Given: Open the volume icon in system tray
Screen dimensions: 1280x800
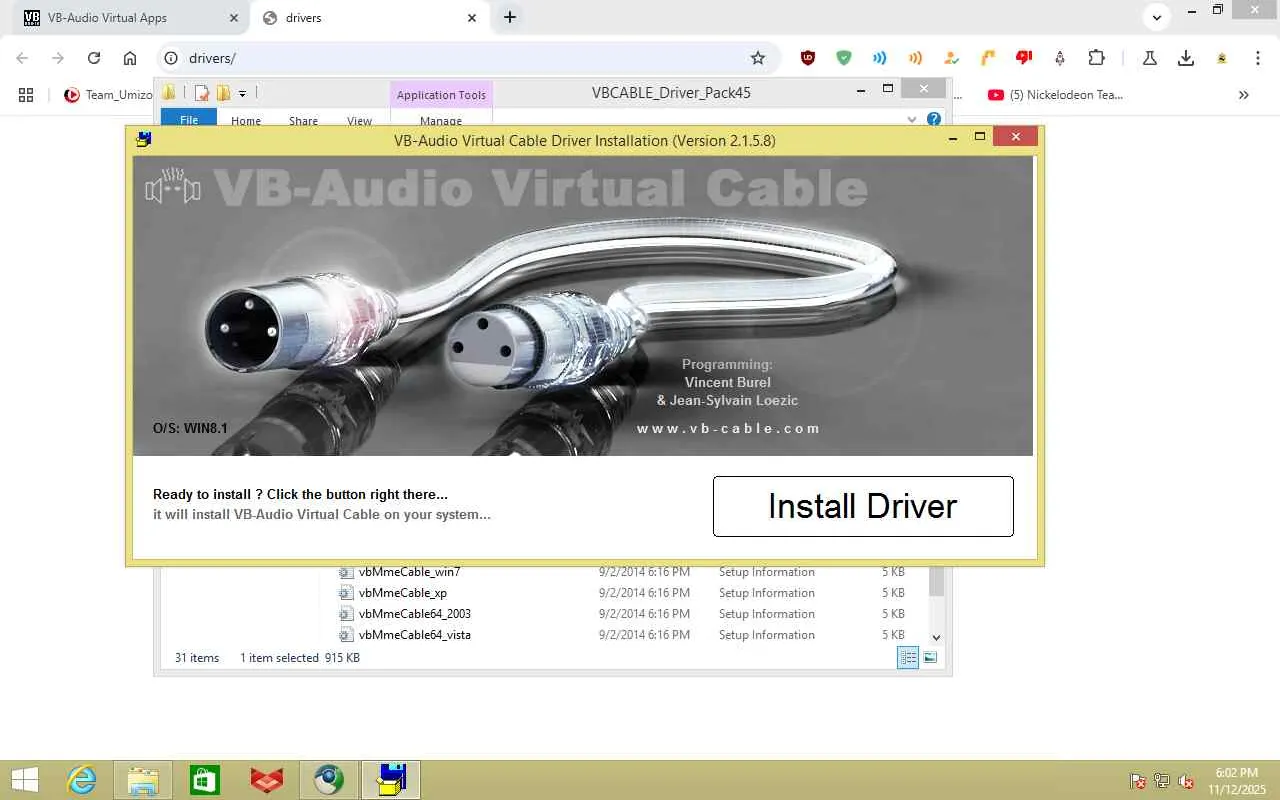Looking at the screenshot, I should [x=1186, y=781].
